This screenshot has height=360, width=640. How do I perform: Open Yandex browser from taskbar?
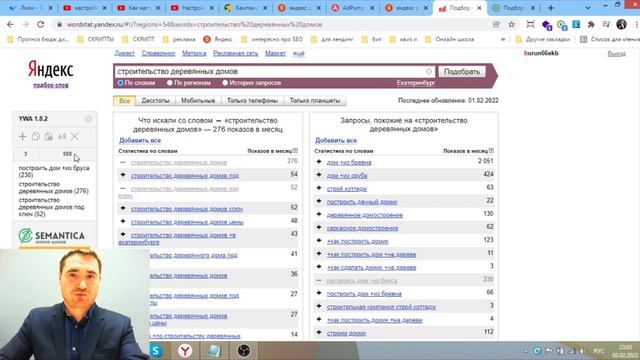tap(185, 351)
